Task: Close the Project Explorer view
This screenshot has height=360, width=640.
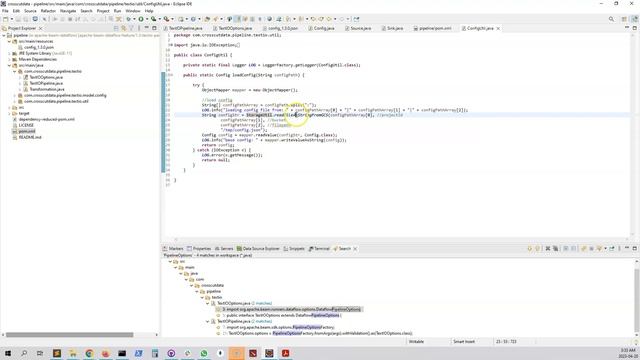Action: click(x=40, y=28)
